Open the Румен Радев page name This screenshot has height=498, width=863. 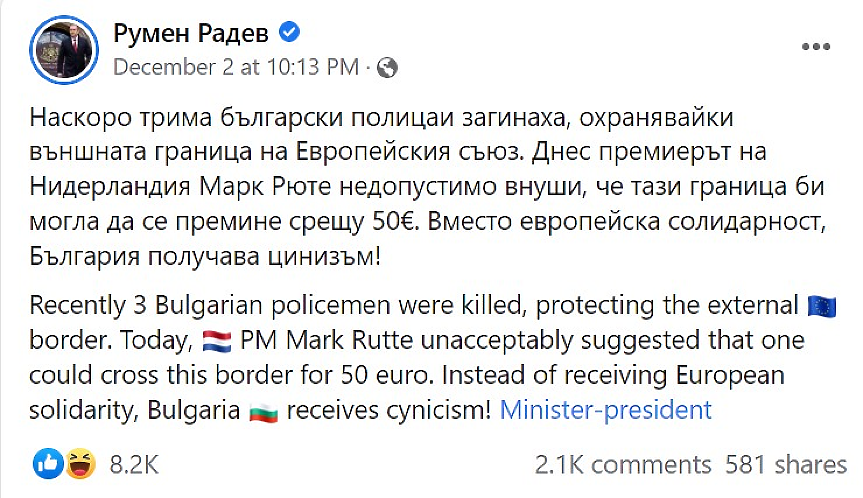(x=191, y=34)
